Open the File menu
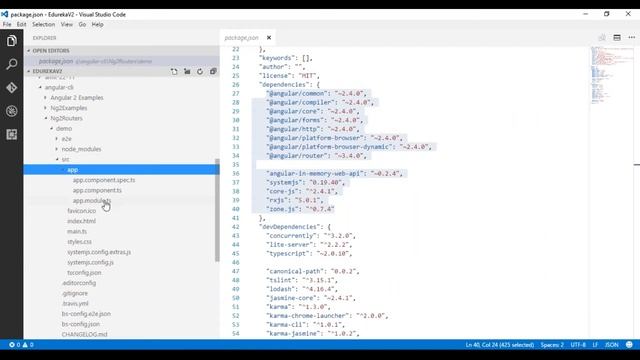The width and height of the screenshot is (640, 360). tap(7, 24)
